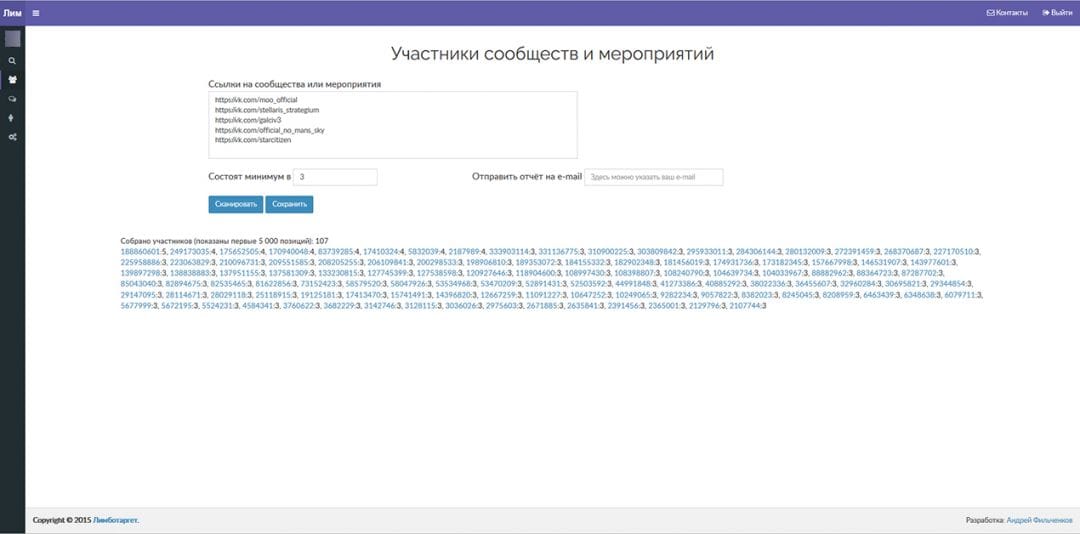Screen dimensions: 1080x534
Task: Open the Лимботаргет footer link
Action: (115, 520)
